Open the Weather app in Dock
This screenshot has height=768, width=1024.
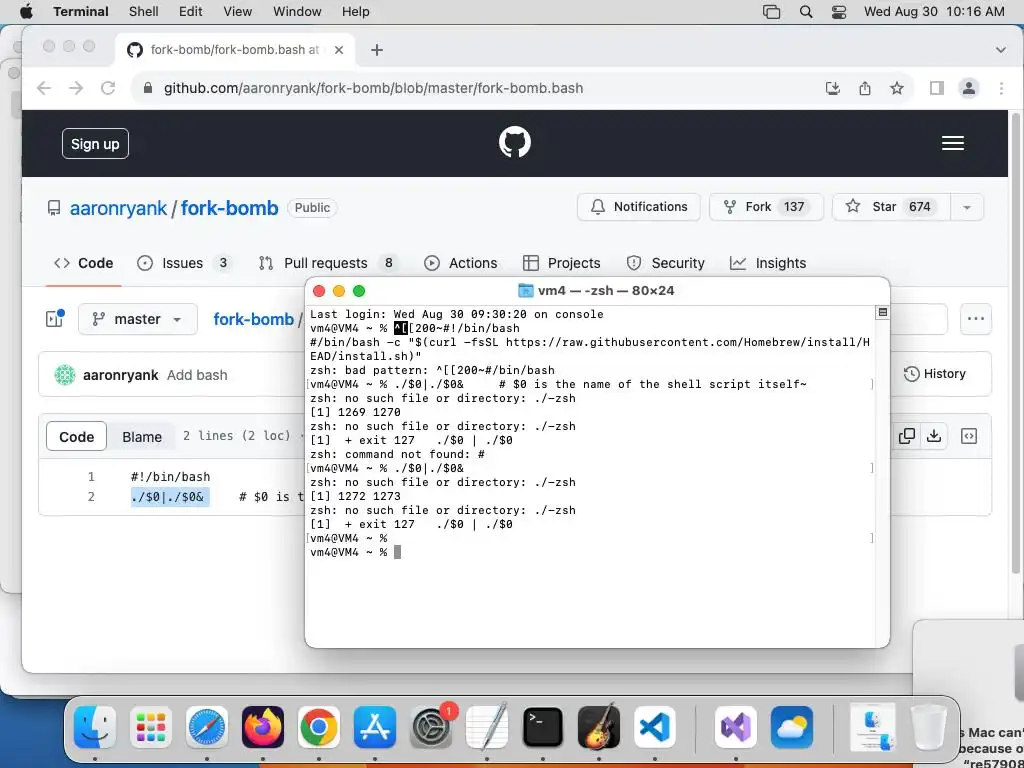(x=792, y=727)
